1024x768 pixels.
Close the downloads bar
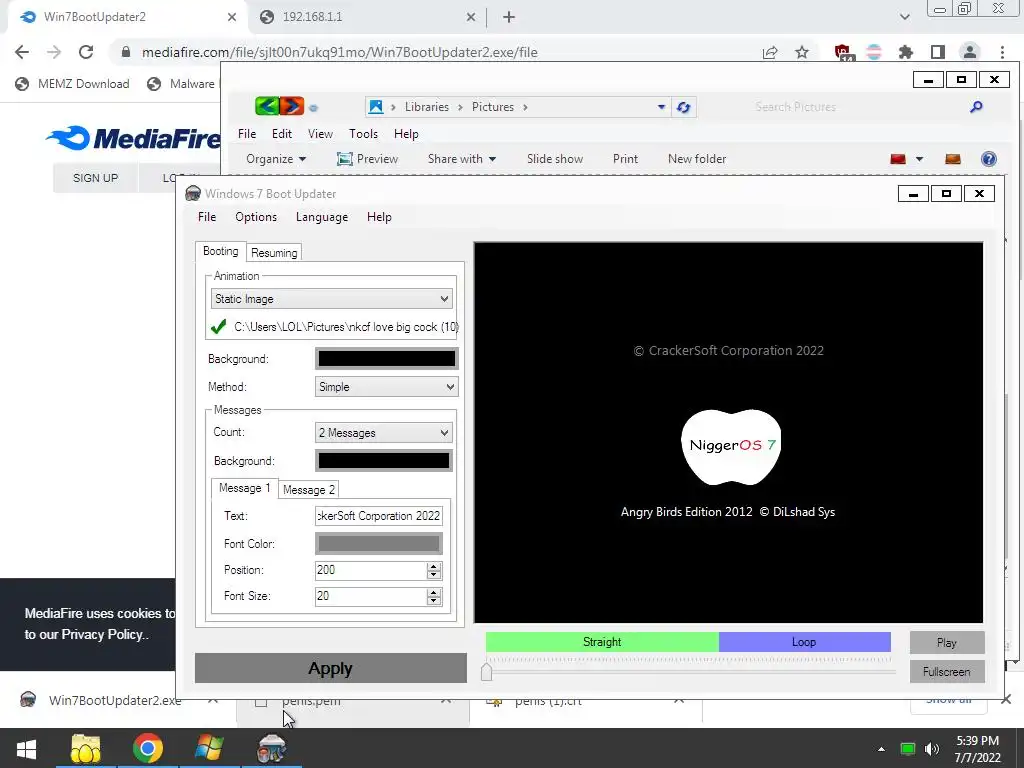[x=1006, y=699]
